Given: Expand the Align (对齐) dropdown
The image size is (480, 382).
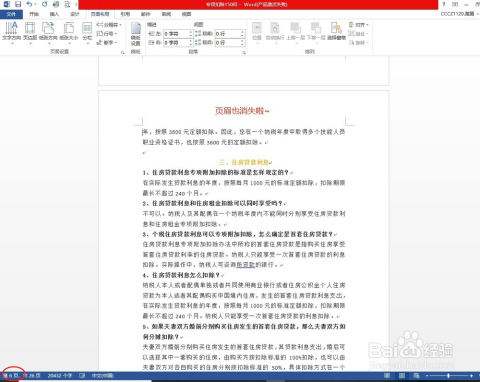Looking at the screenshot, I should [359, 25].
